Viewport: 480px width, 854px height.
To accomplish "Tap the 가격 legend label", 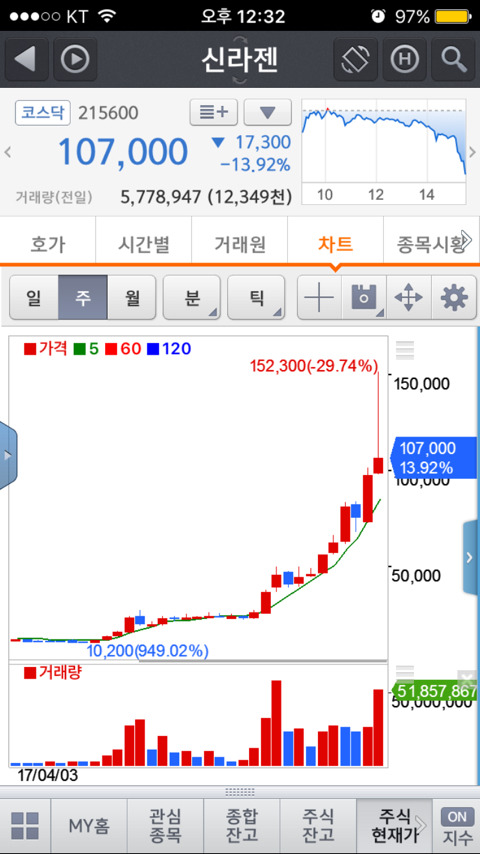I will tap(45, 349).
